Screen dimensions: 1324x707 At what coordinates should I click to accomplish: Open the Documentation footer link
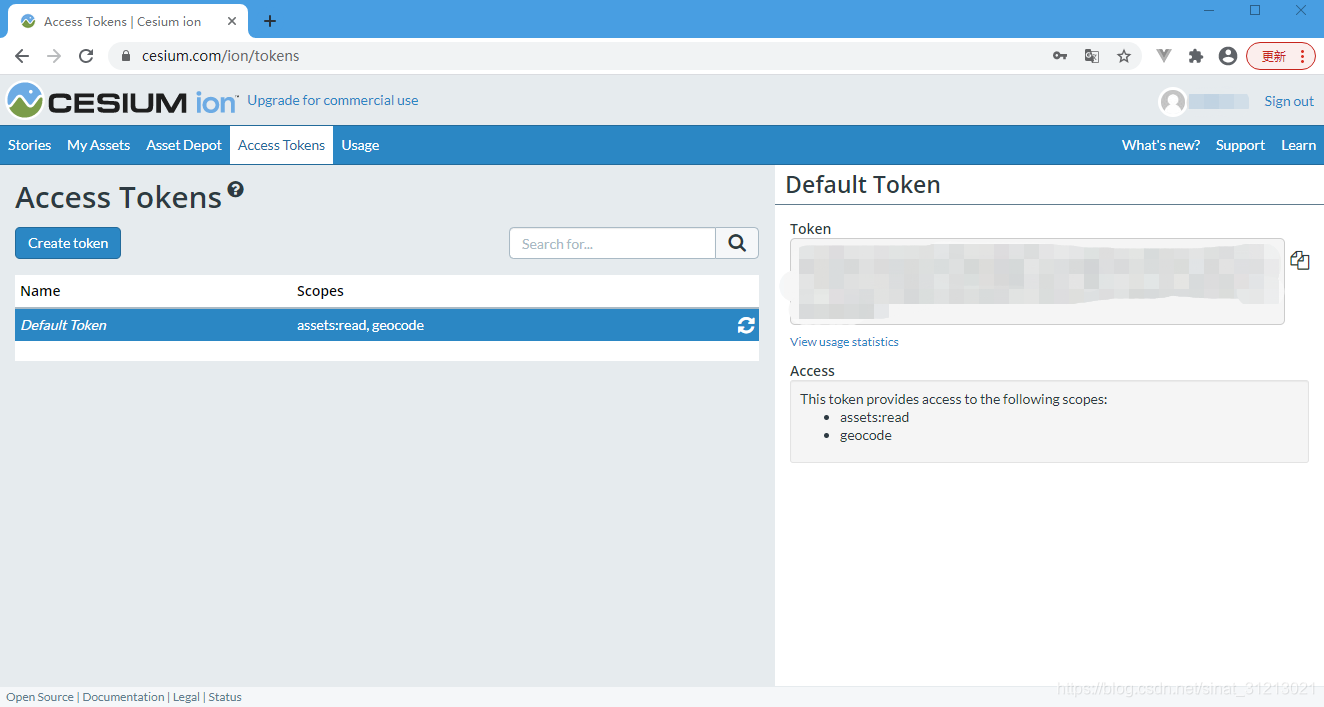point(123,697)
